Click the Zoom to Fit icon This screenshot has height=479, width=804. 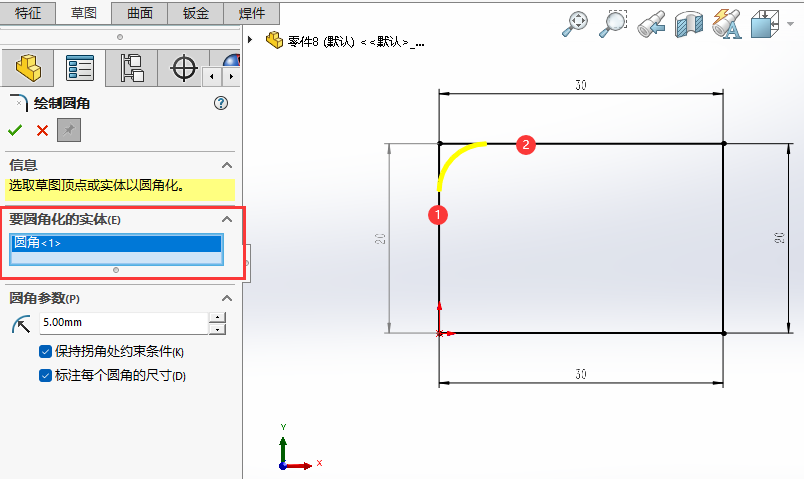pos(575,24)
